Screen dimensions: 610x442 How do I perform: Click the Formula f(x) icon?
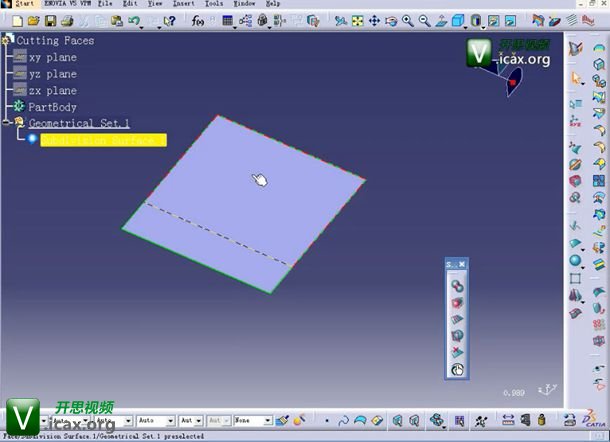(x=196, y=20)
